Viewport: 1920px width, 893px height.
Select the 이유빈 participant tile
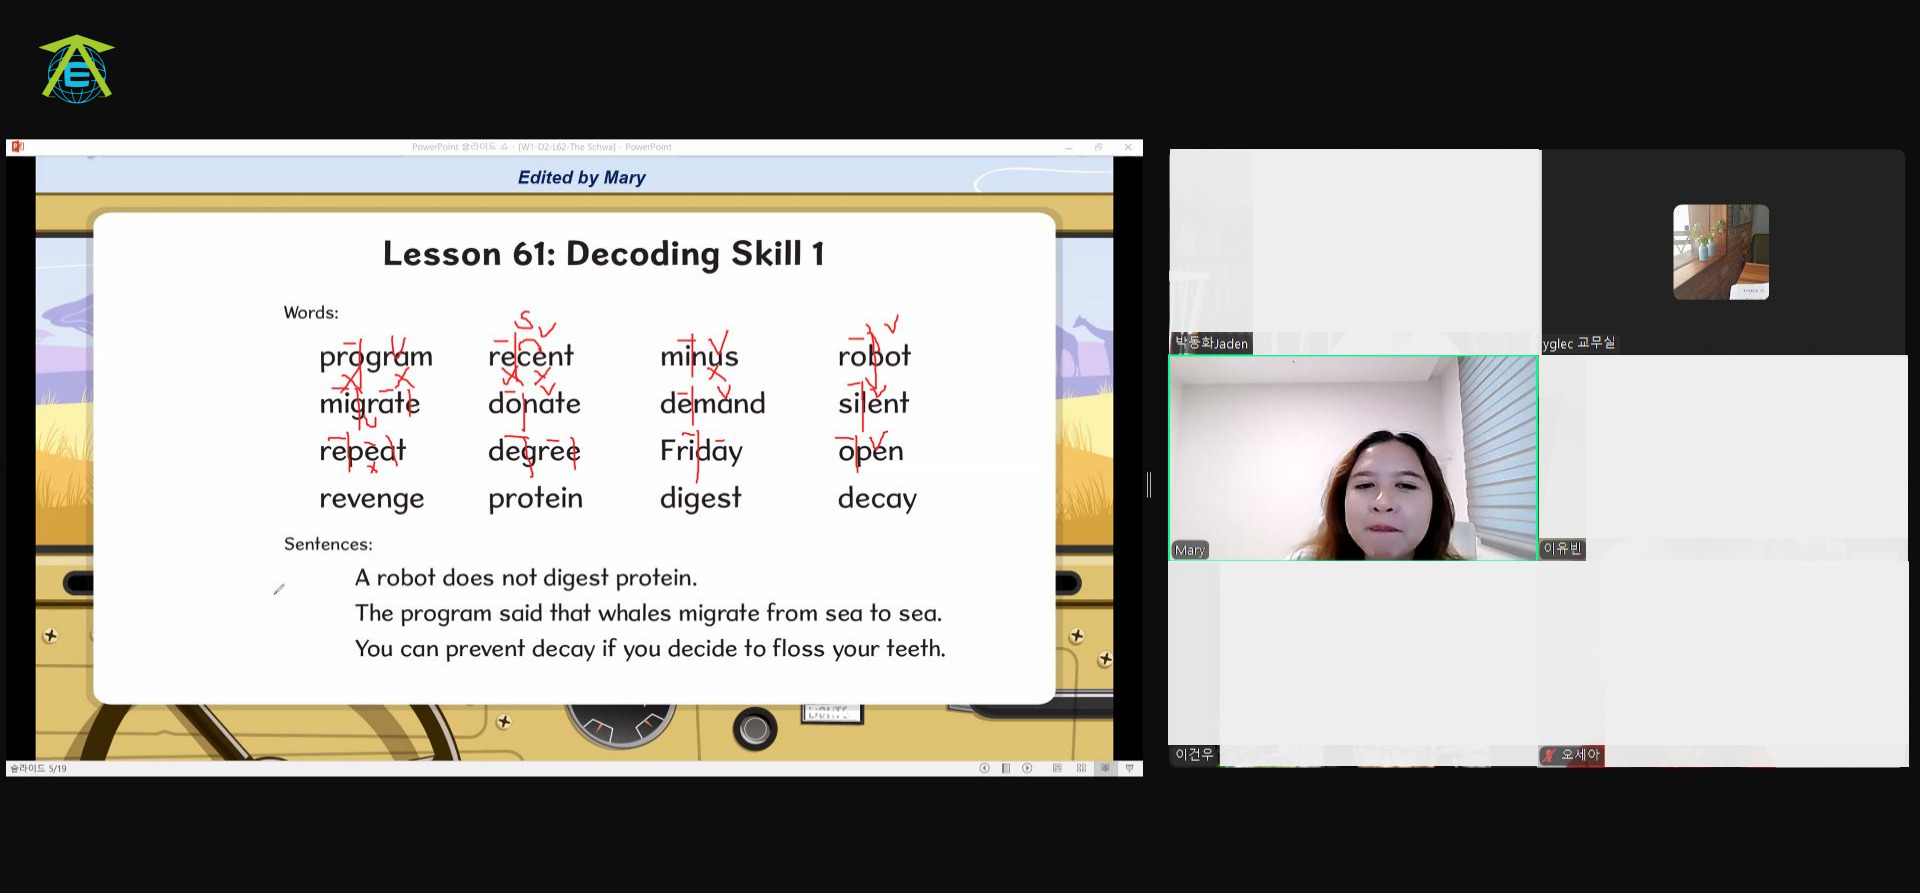[x=1723, y=458]
